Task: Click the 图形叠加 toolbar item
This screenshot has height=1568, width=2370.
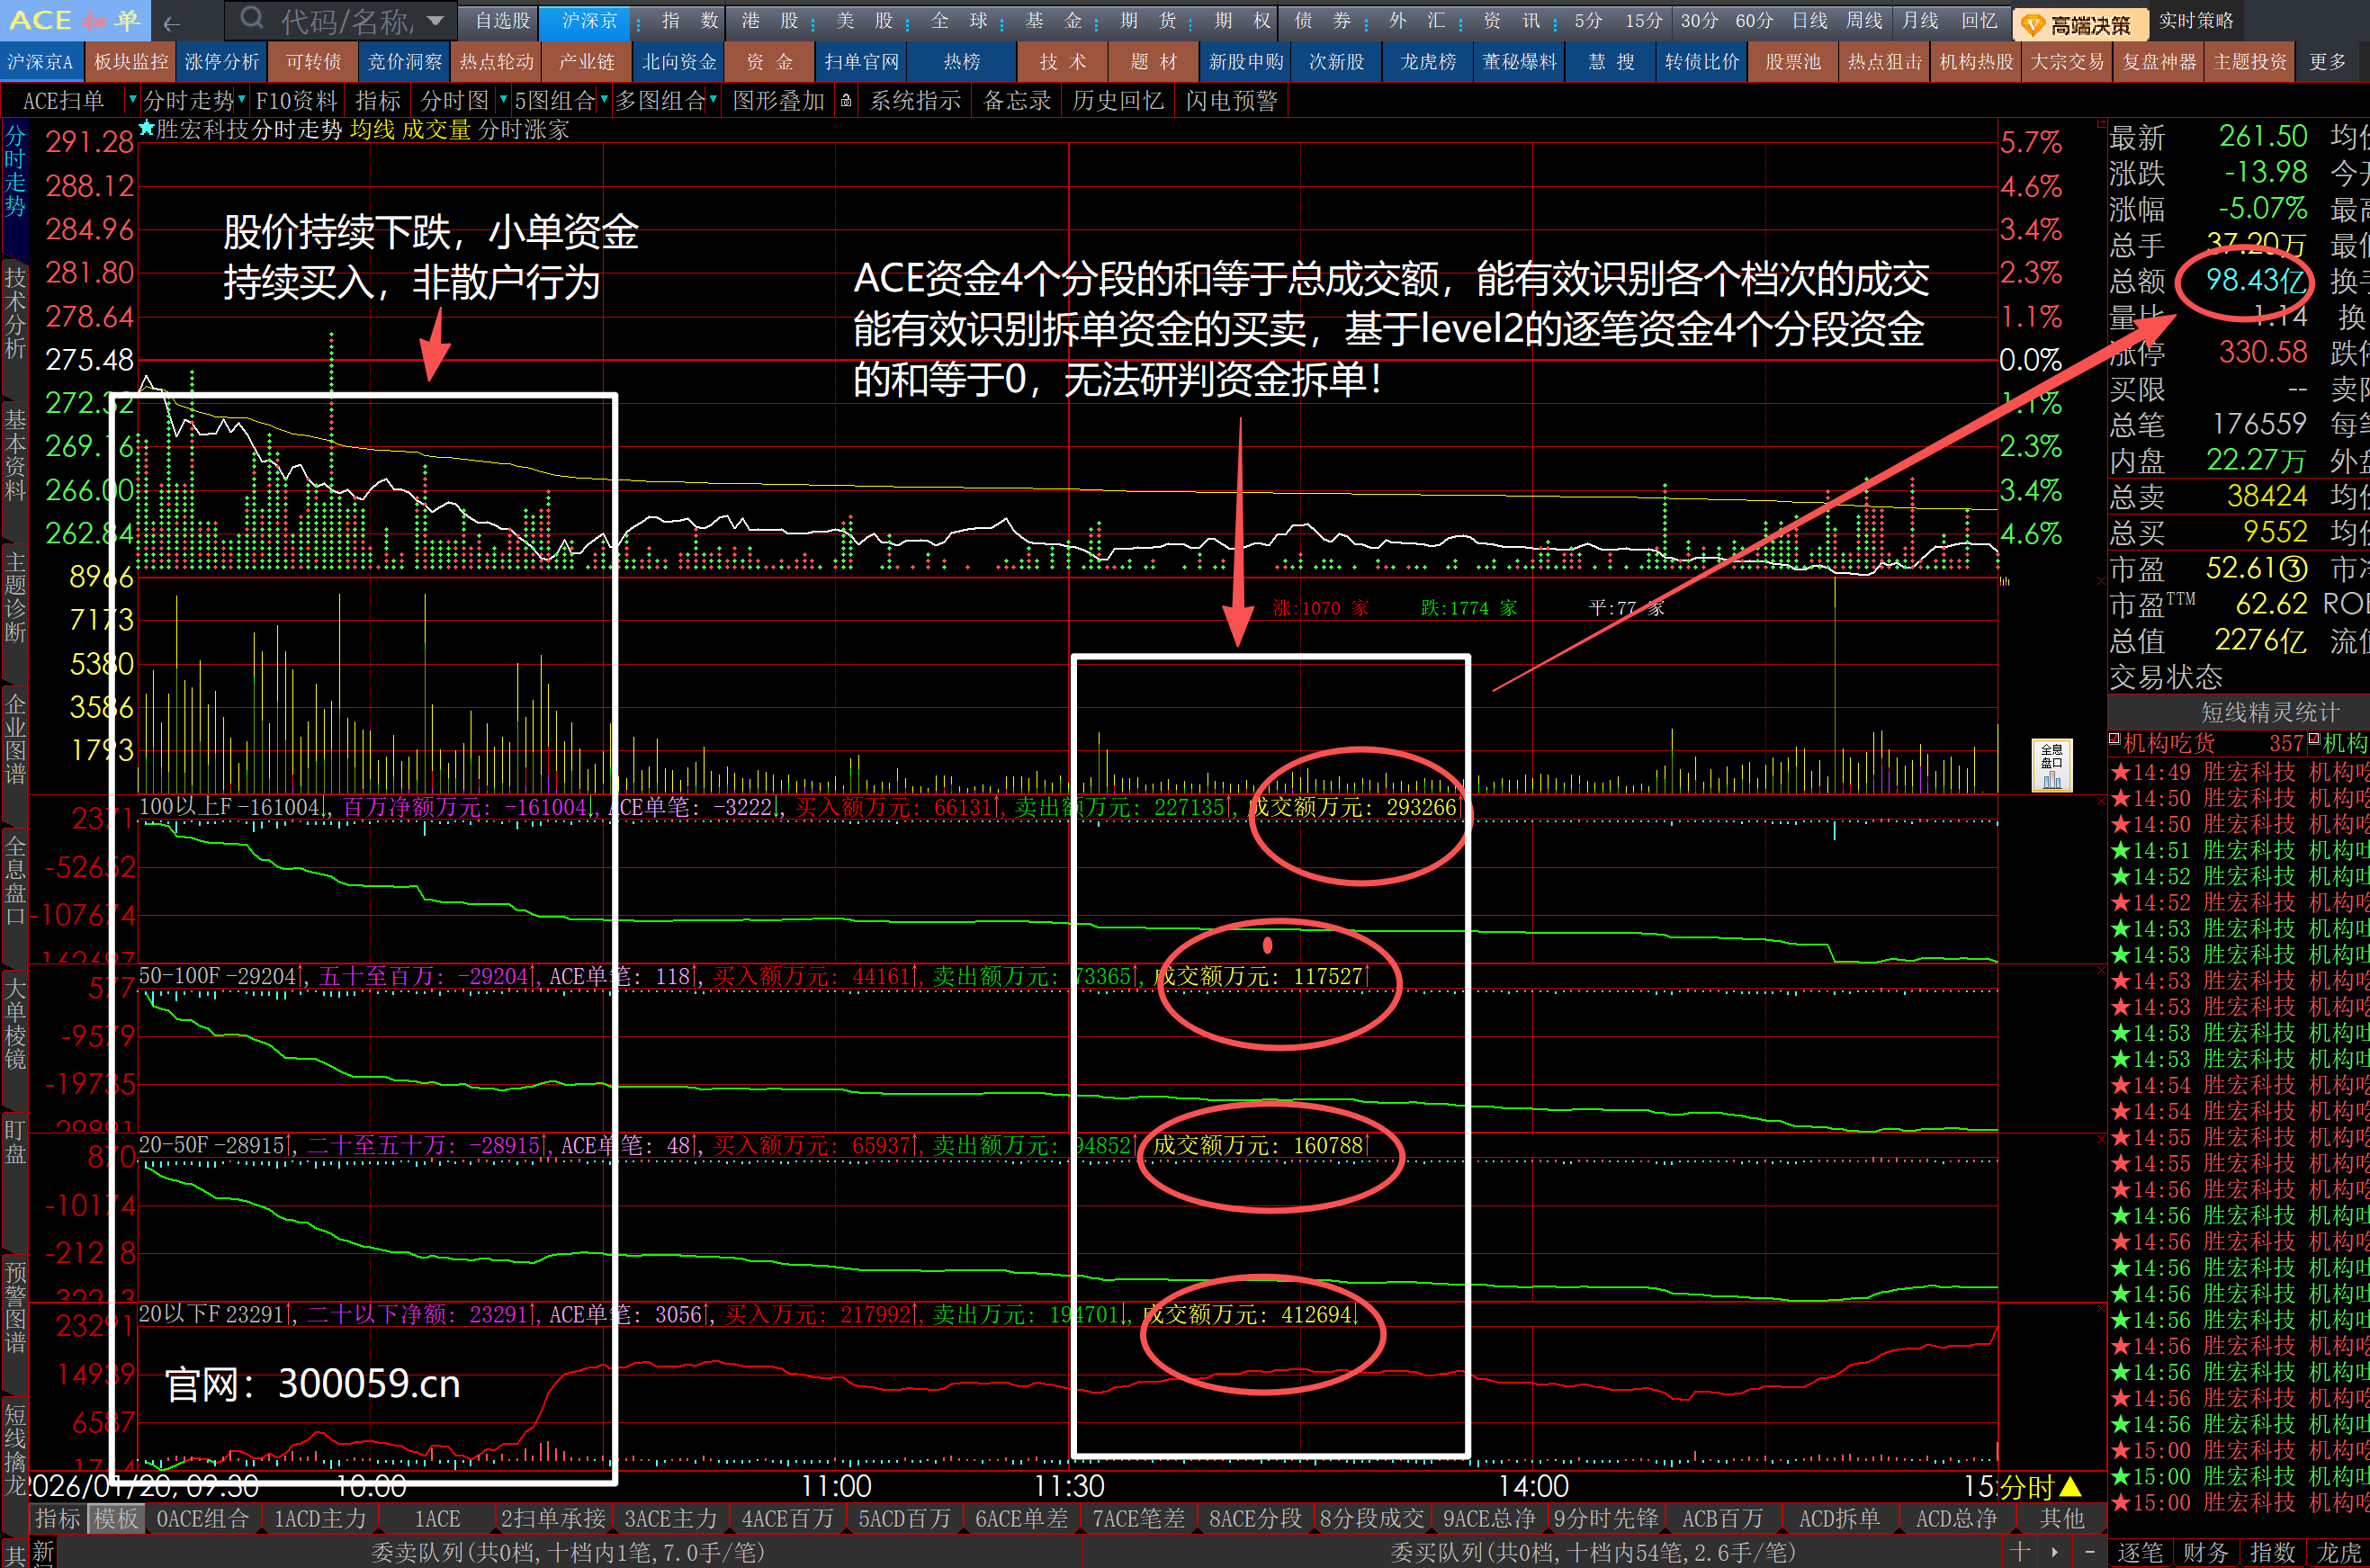Action: pyautogui.click(x=778, y=101)
